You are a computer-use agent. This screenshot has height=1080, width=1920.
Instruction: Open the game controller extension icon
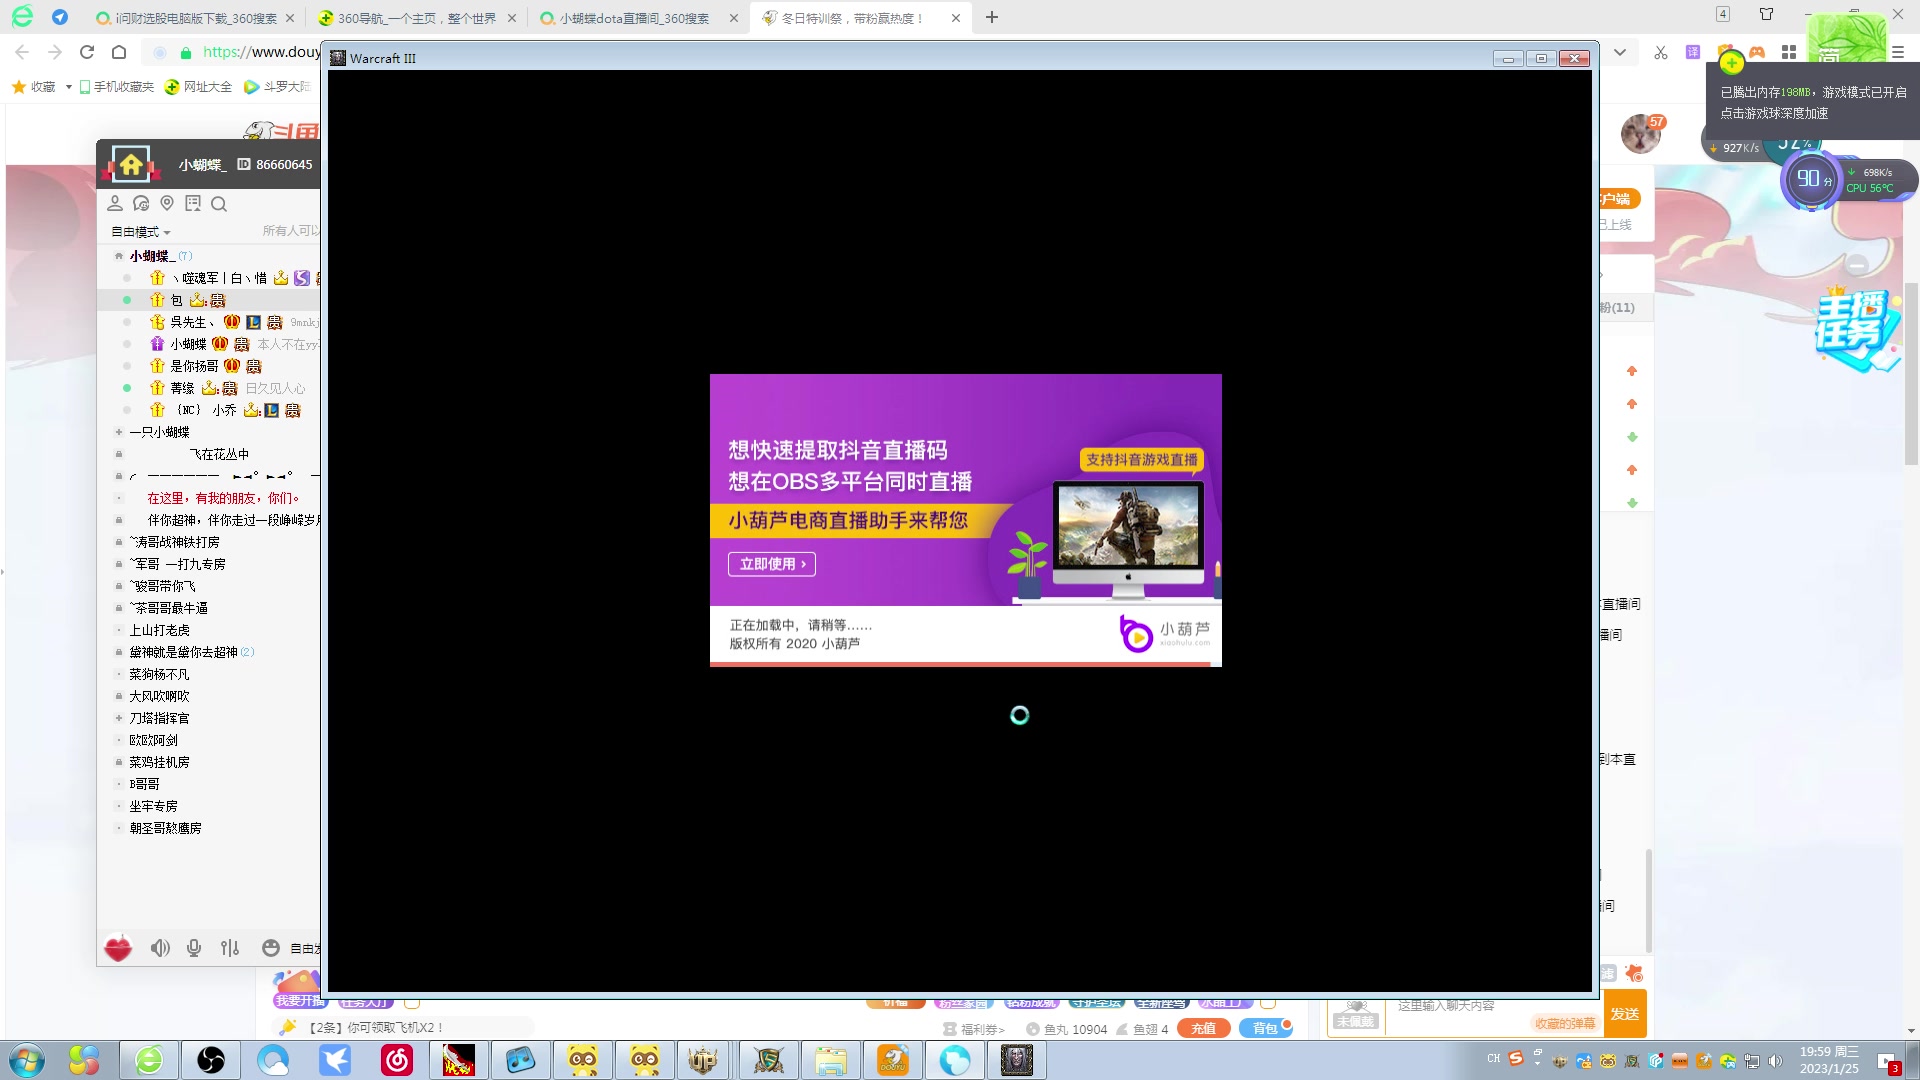pos(1757,52)
